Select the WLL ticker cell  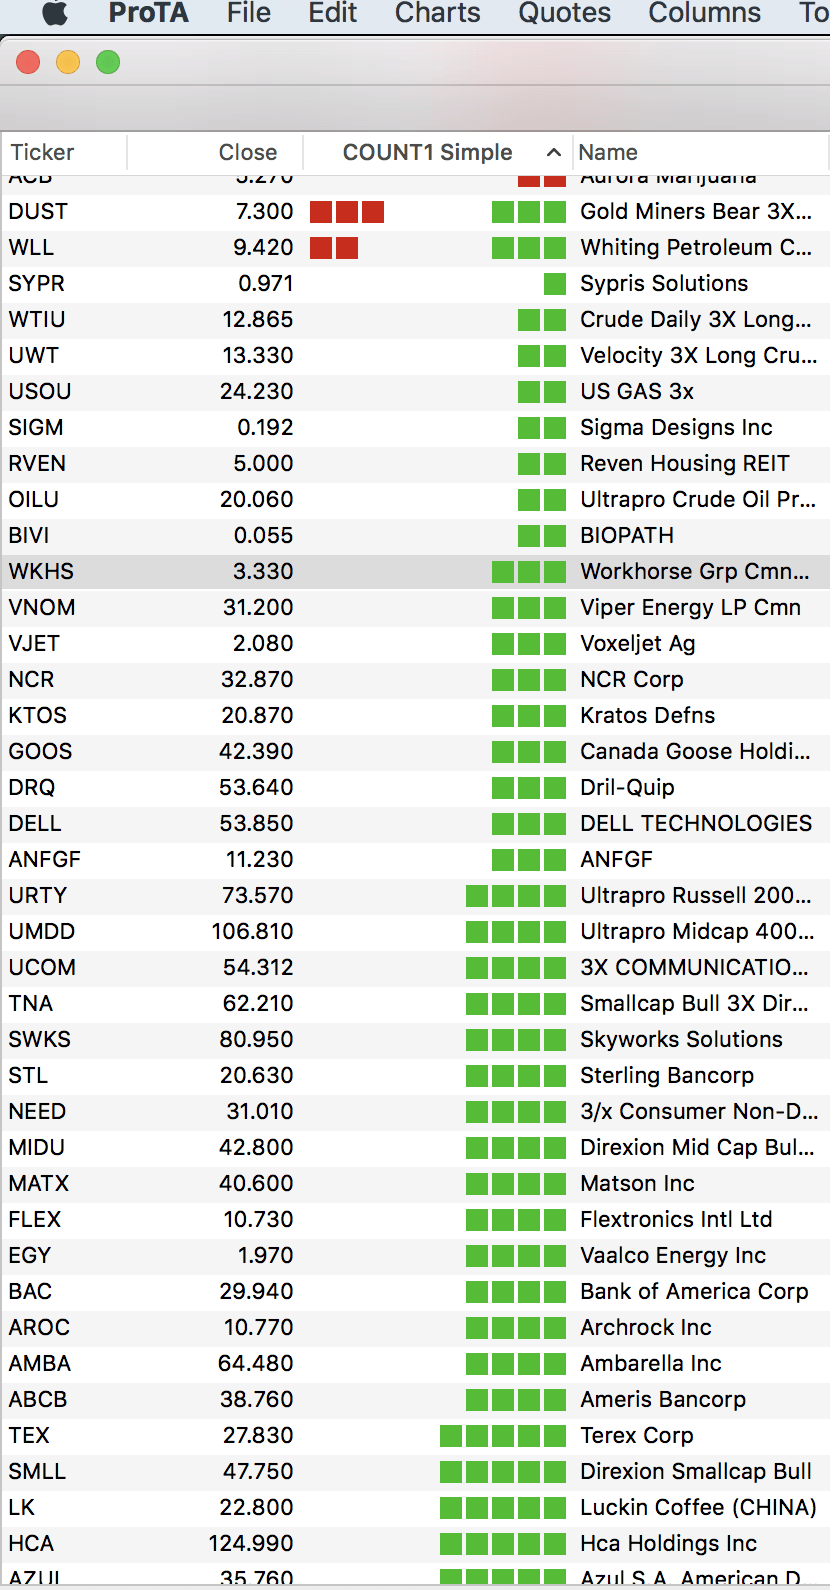31,248
